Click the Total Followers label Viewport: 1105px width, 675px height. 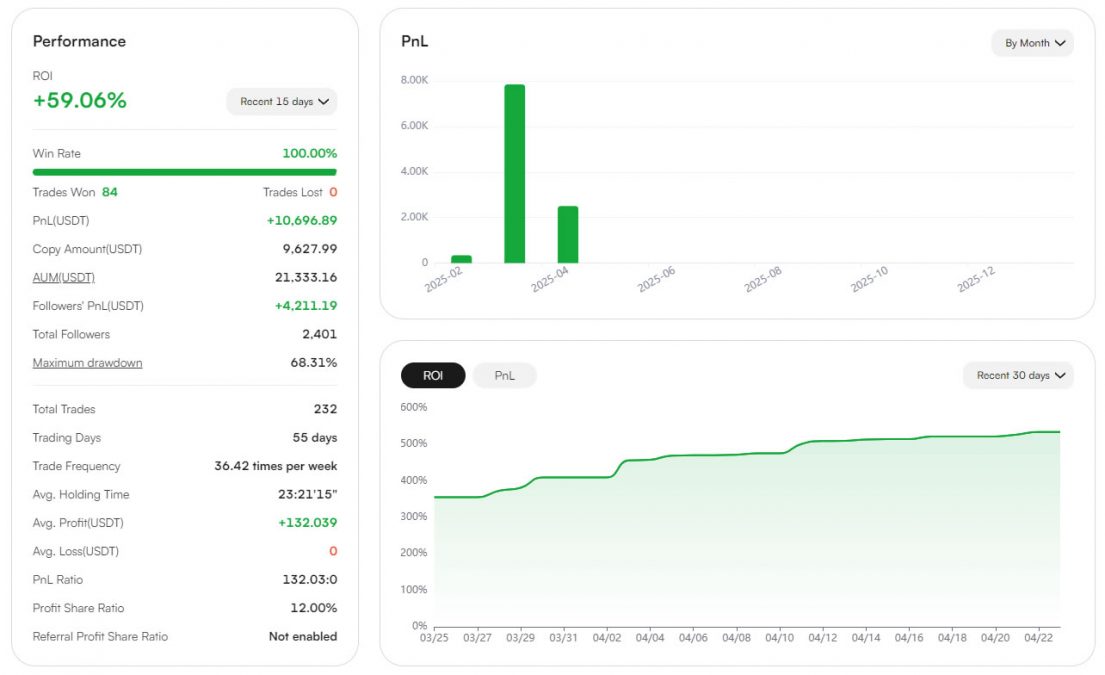pos(71,334)
